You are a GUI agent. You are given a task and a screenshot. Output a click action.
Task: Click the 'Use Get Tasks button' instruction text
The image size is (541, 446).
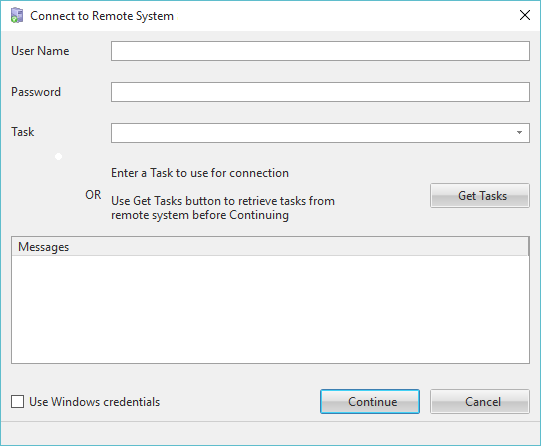(x=223, y=208)
